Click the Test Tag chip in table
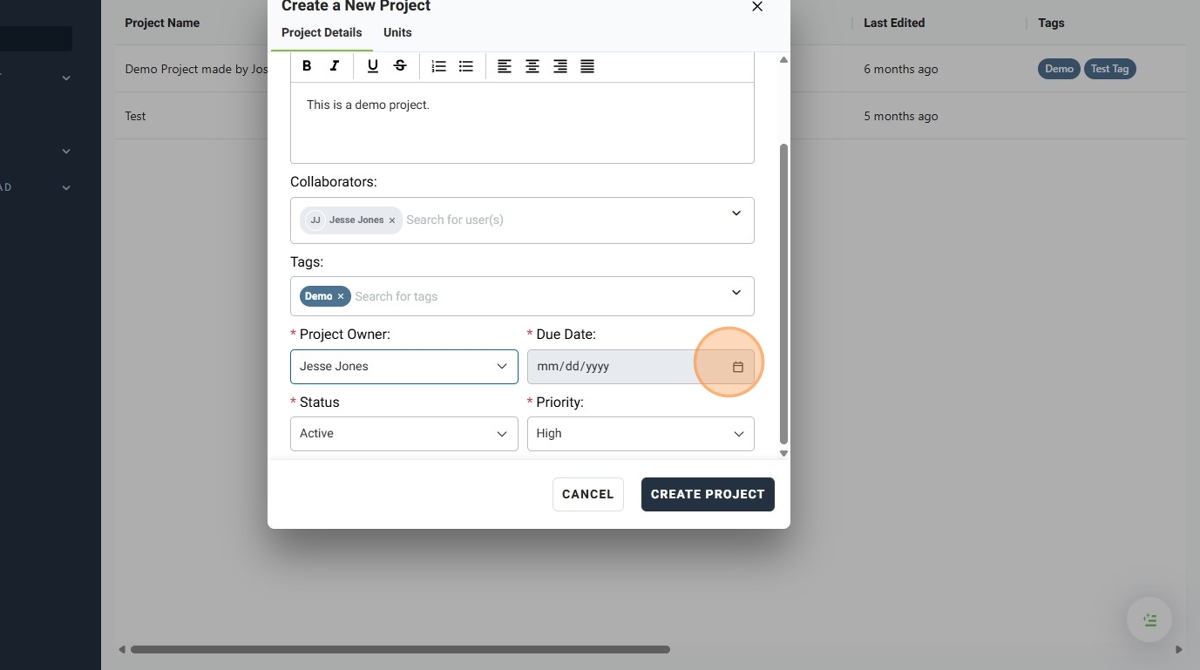 tap(1110, 69)
